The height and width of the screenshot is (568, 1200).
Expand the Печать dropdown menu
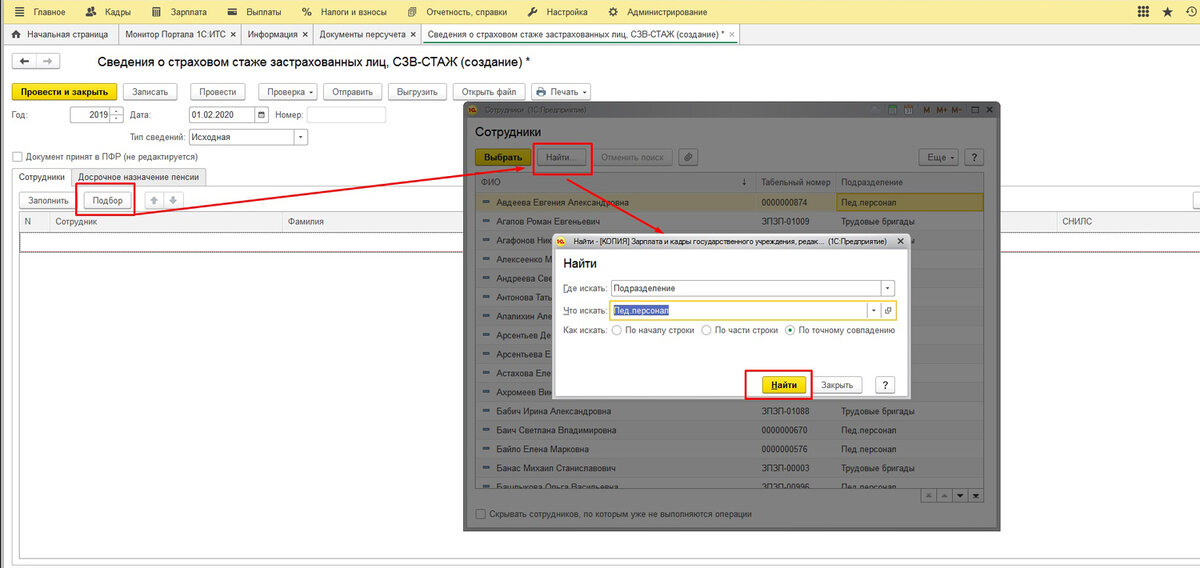tap(560, 91)
